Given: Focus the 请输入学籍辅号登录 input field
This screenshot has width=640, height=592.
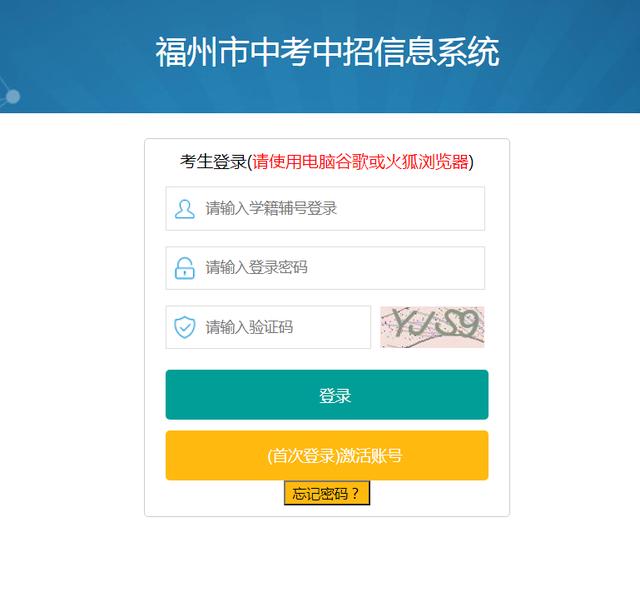Looking at the screenshot, I should pyautogui.click(x=325, y=209).
